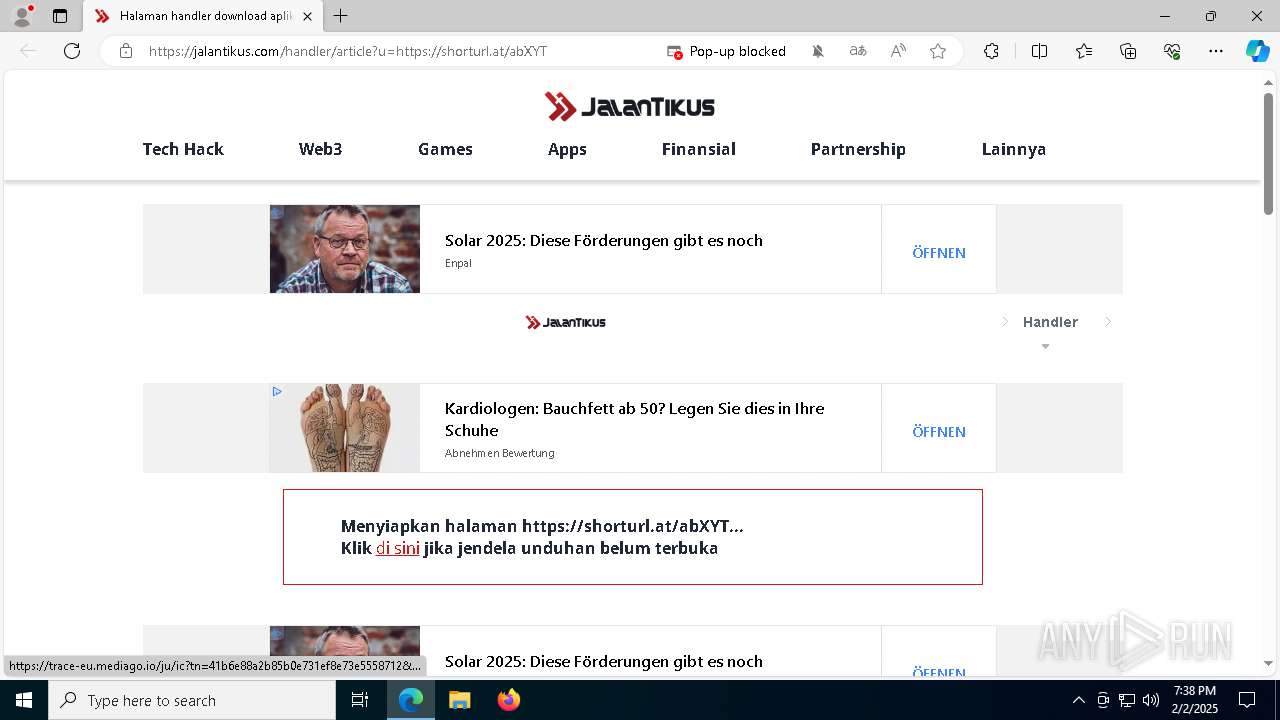Add this page to favorites star

(938, 51)
